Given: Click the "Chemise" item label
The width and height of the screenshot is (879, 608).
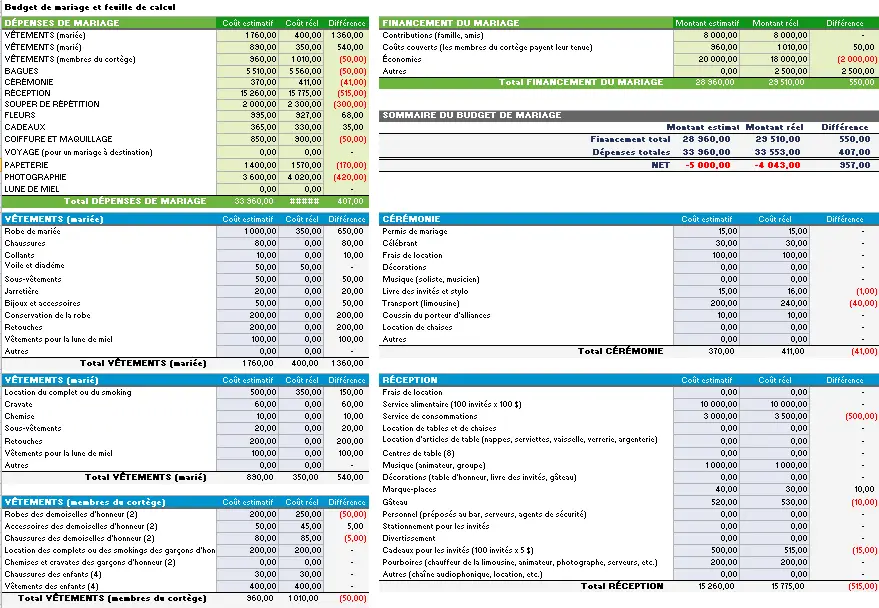Looking at the screenshot, I should [x=19, y=416].
